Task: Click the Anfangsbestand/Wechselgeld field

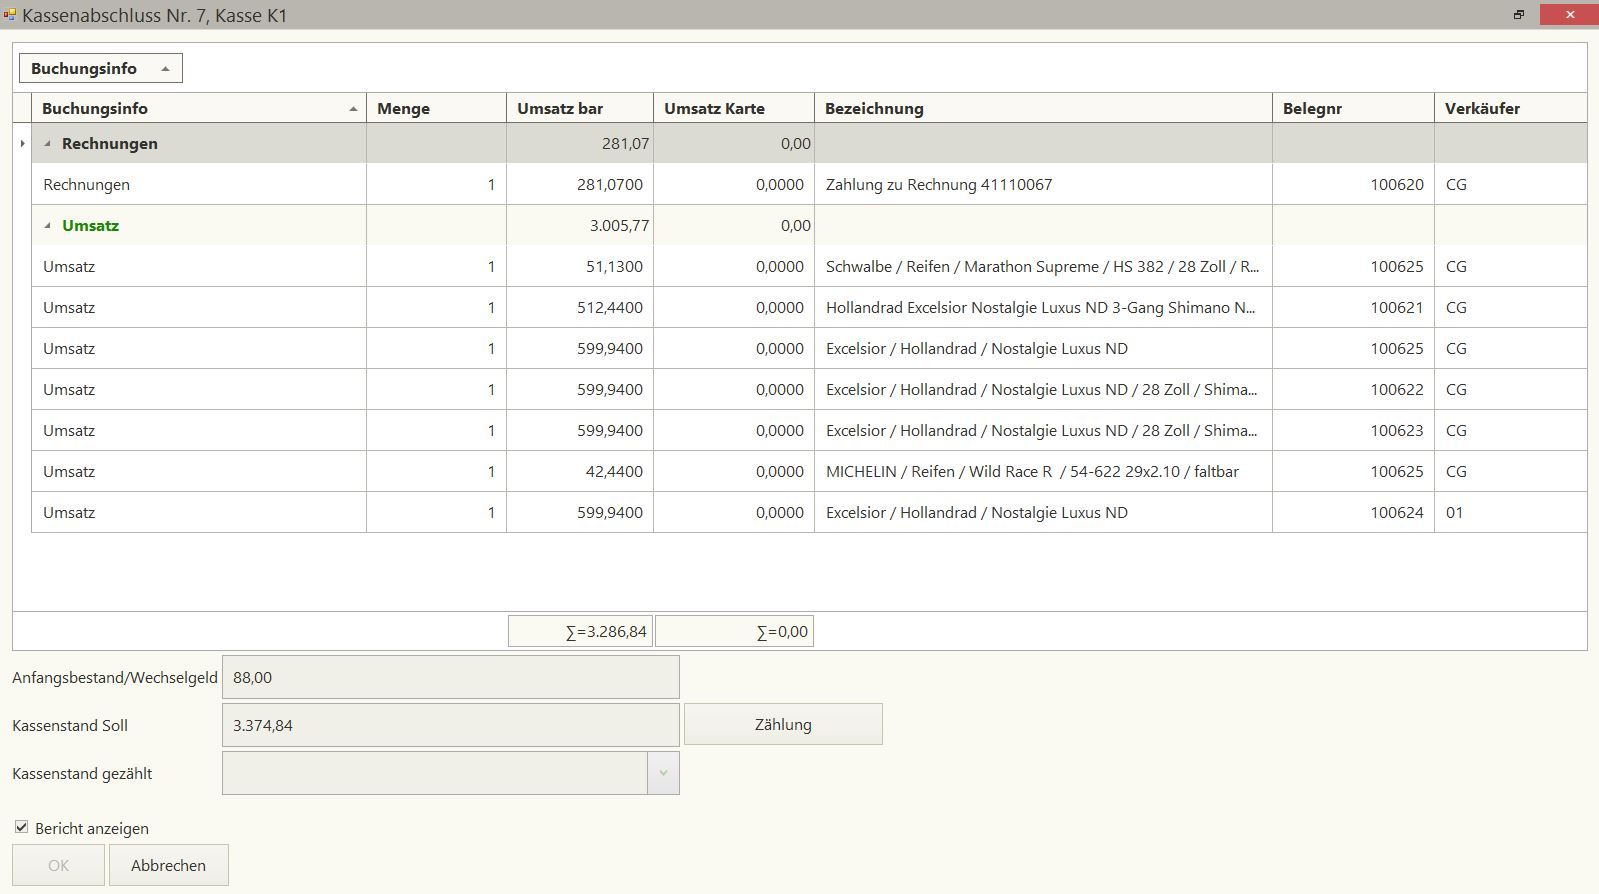Action: click(450, 678)
